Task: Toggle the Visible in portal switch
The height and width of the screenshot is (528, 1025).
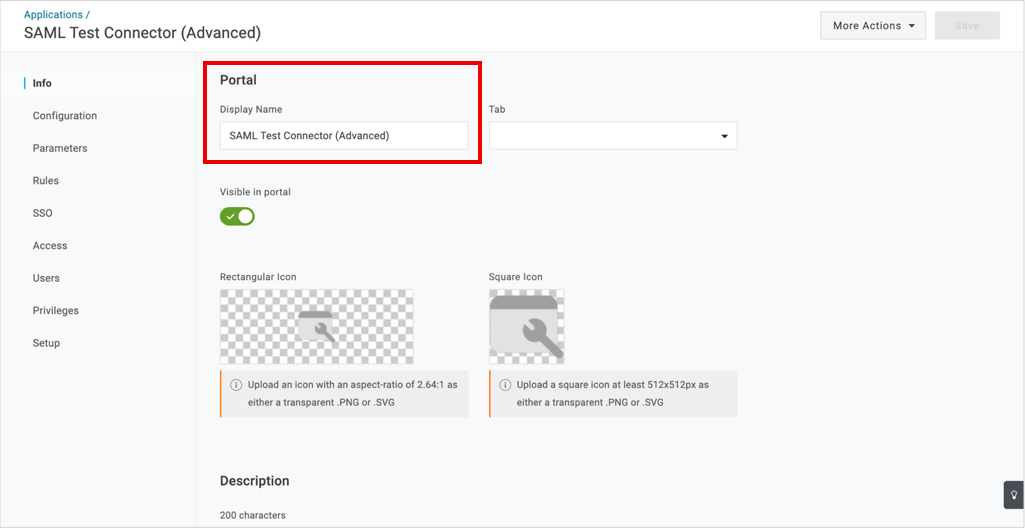Action: pos(237,216)
